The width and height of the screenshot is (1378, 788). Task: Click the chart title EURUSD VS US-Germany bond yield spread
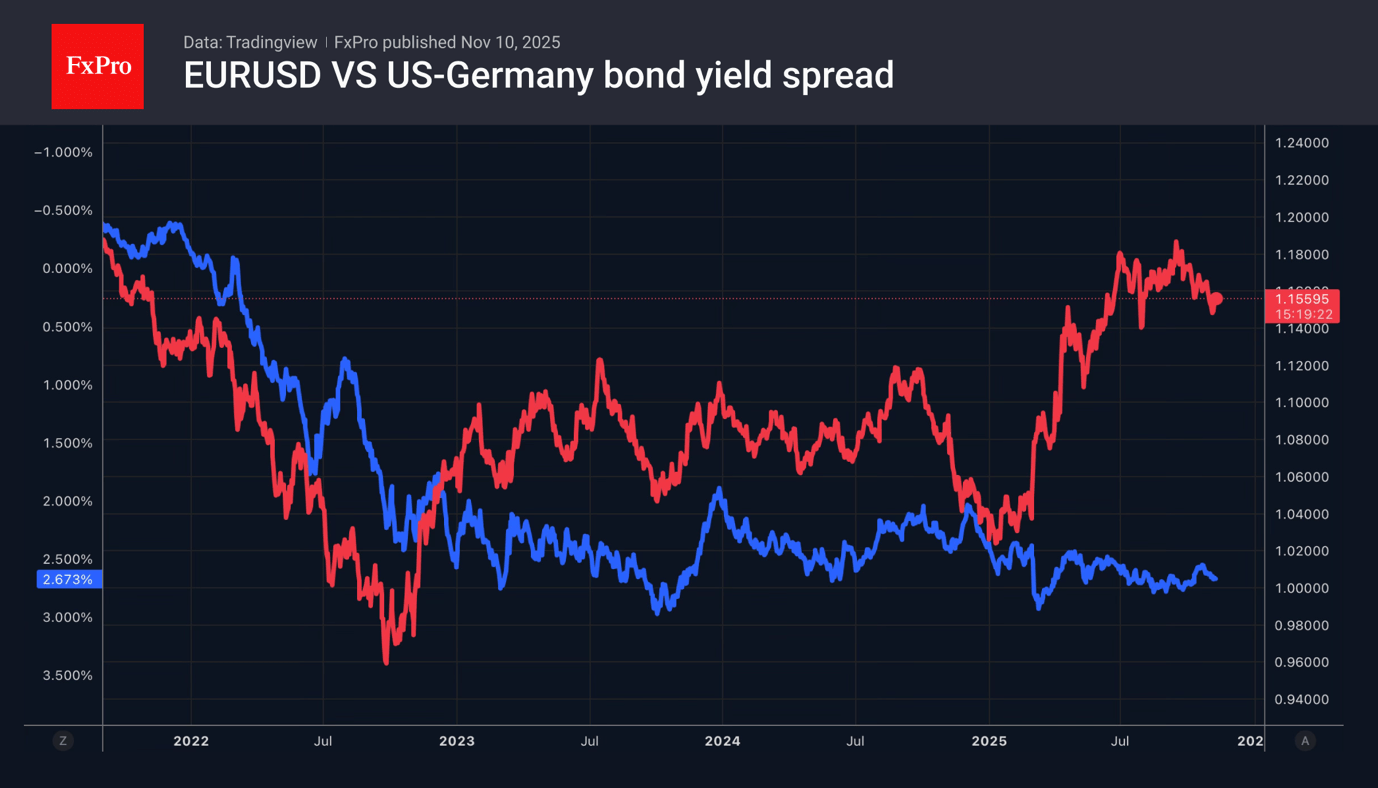tap(538, 76)
